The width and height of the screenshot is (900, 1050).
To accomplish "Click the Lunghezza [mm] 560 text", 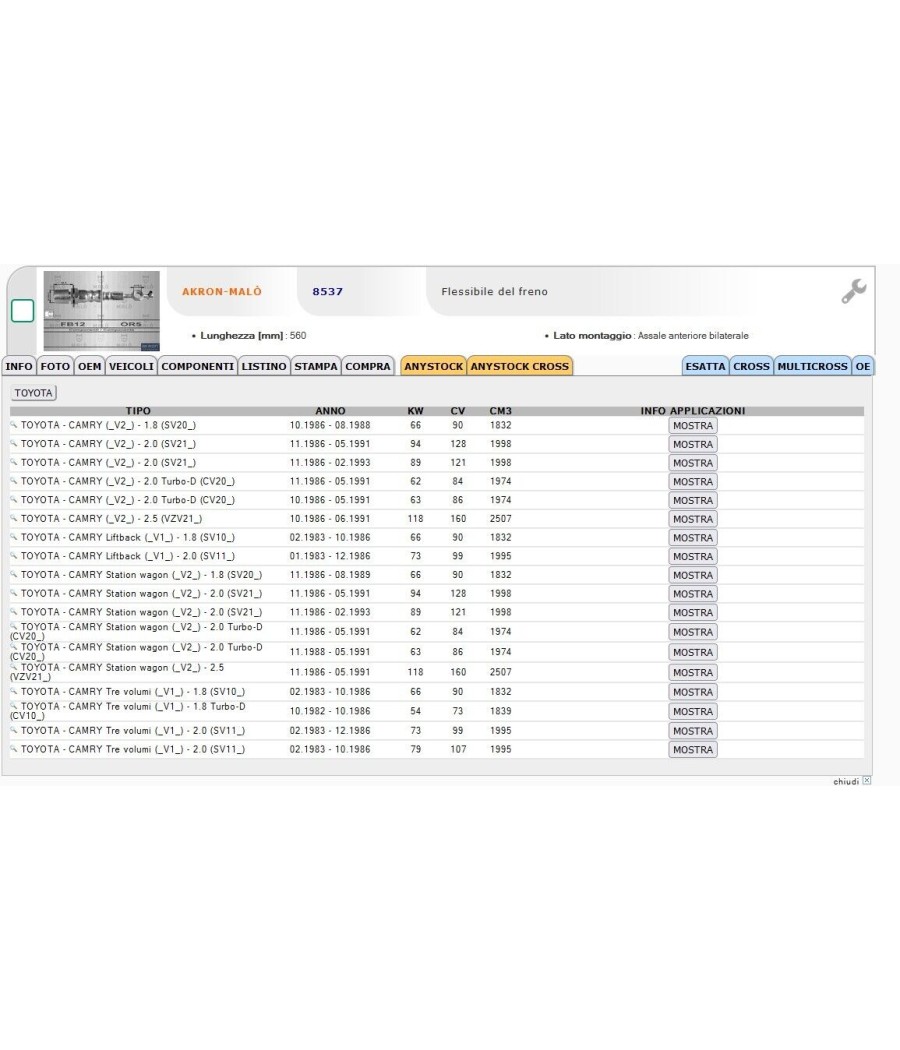I will coord(253,335).
